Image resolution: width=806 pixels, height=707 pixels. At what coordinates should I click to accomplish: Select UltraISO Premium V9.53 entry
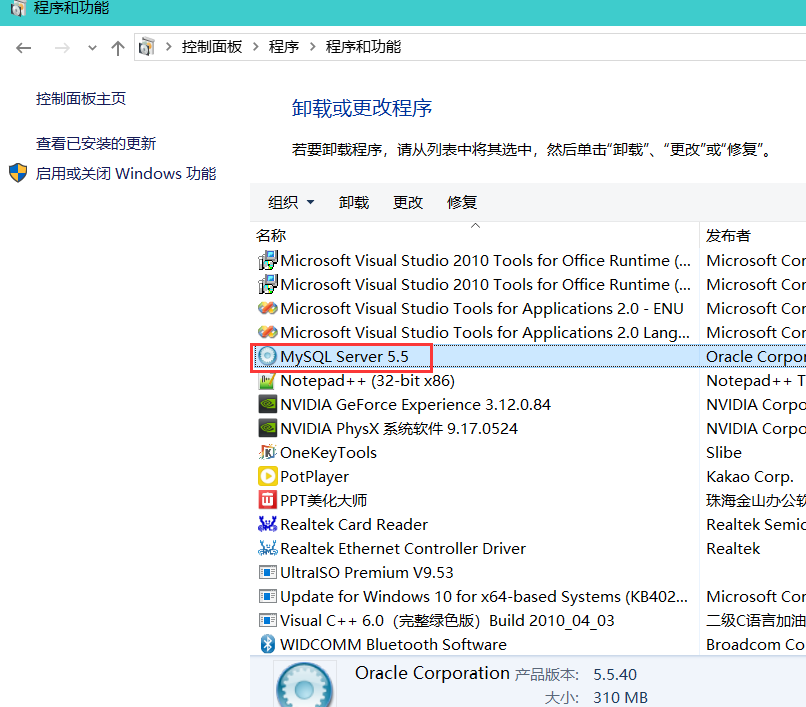pos(367,572)
